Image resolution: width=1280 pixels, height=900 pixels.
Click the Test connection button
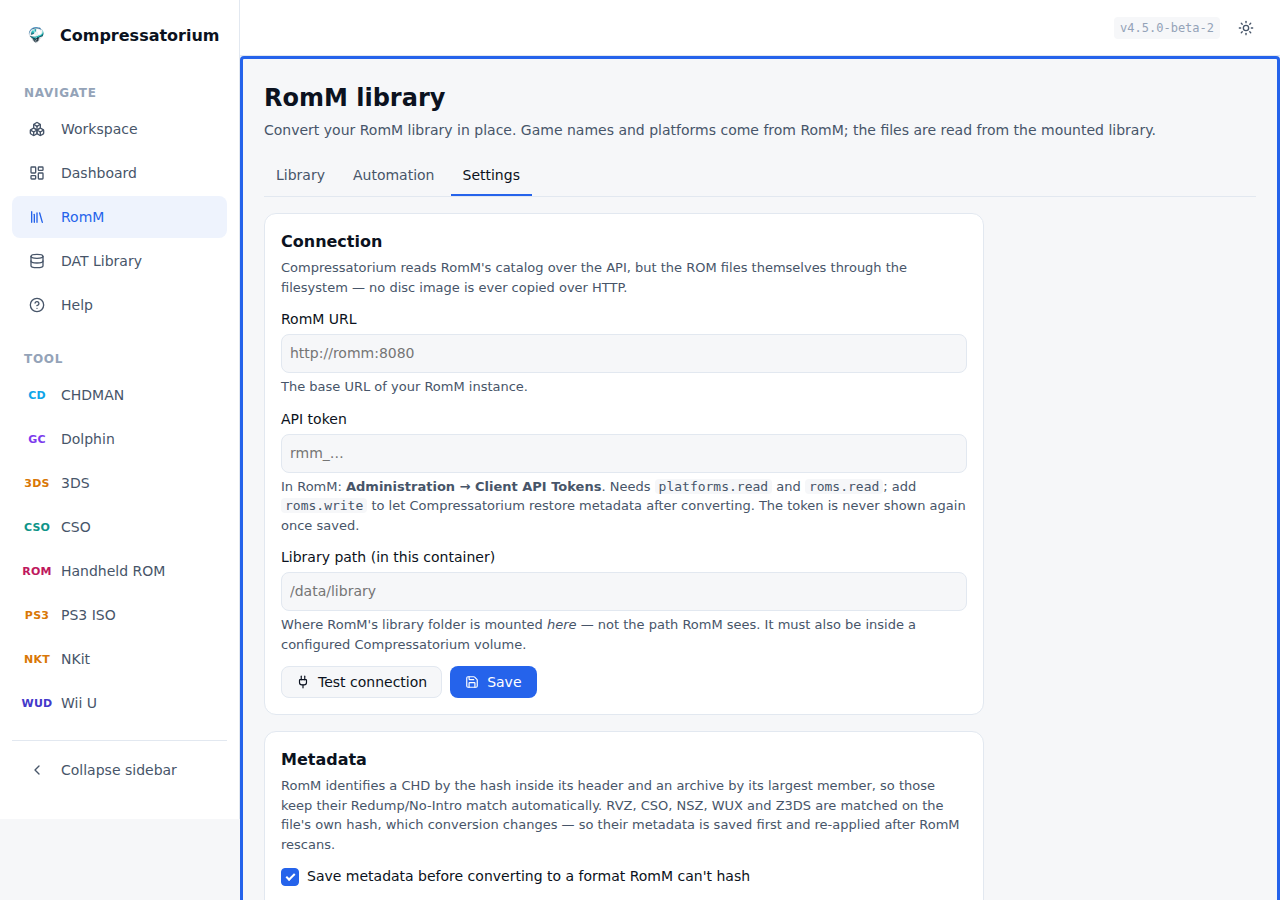[x=361, y=682]
